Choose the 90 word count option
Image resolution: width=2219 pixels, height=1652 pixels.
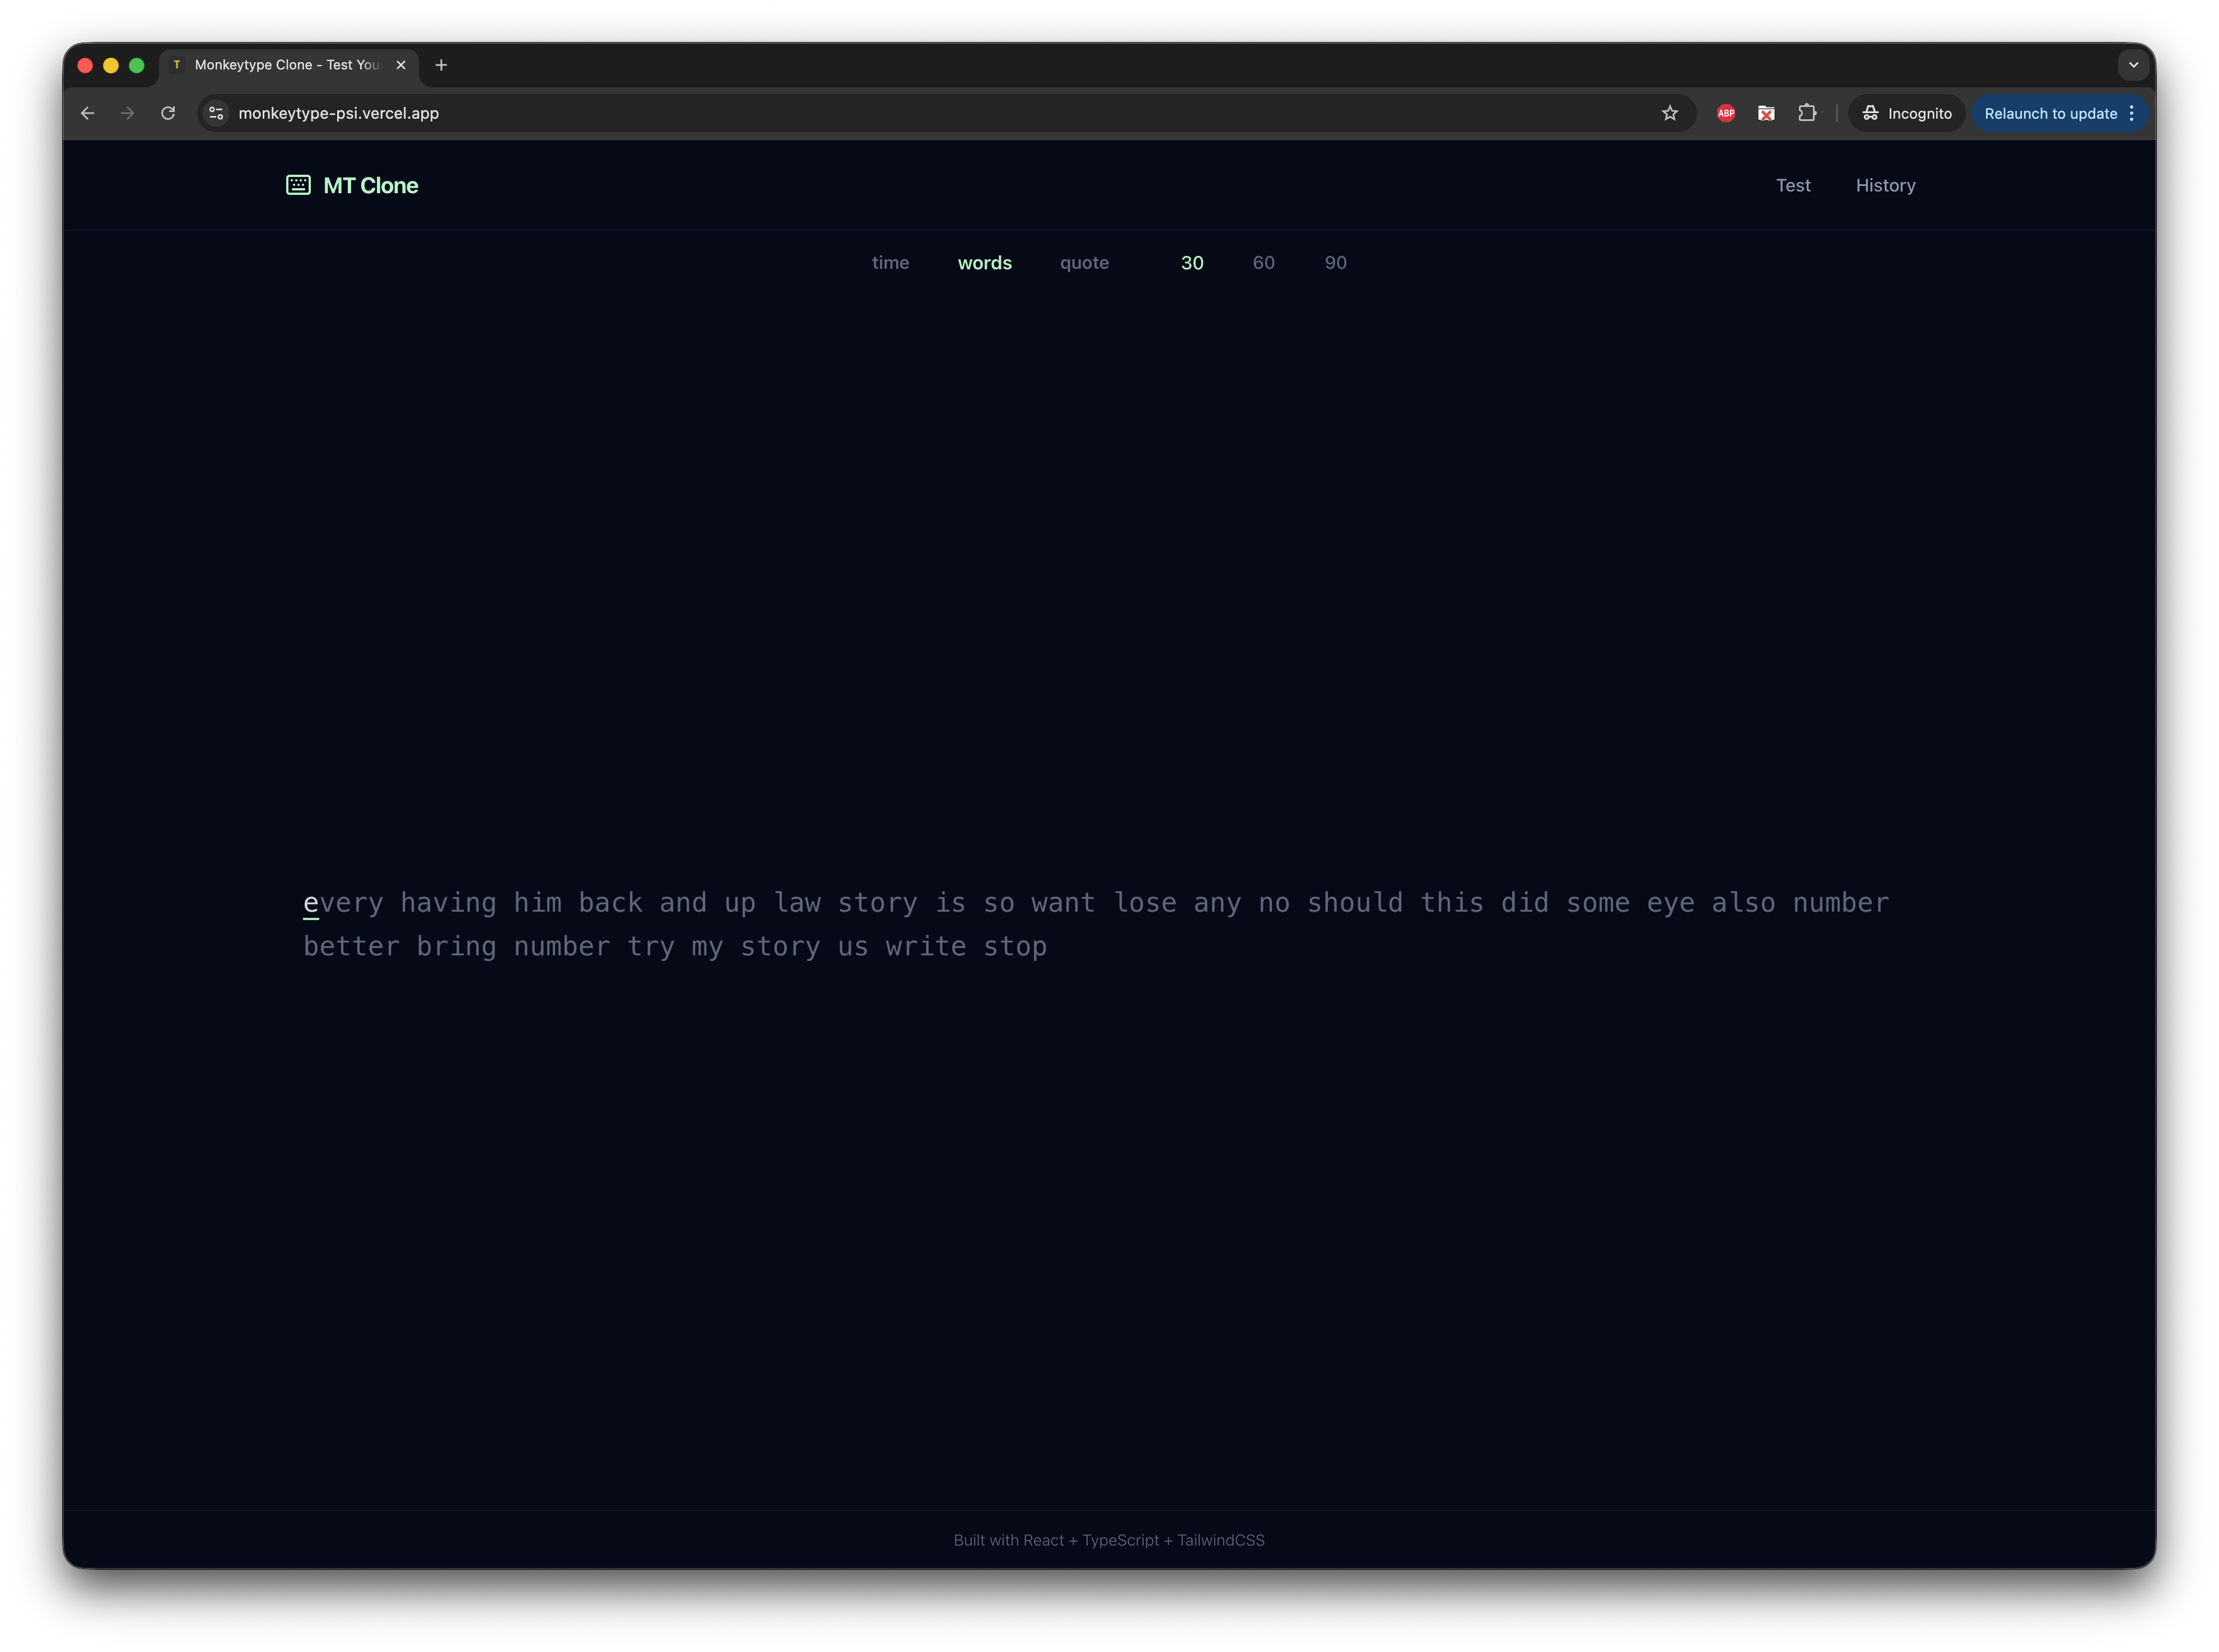[1335, 263]
